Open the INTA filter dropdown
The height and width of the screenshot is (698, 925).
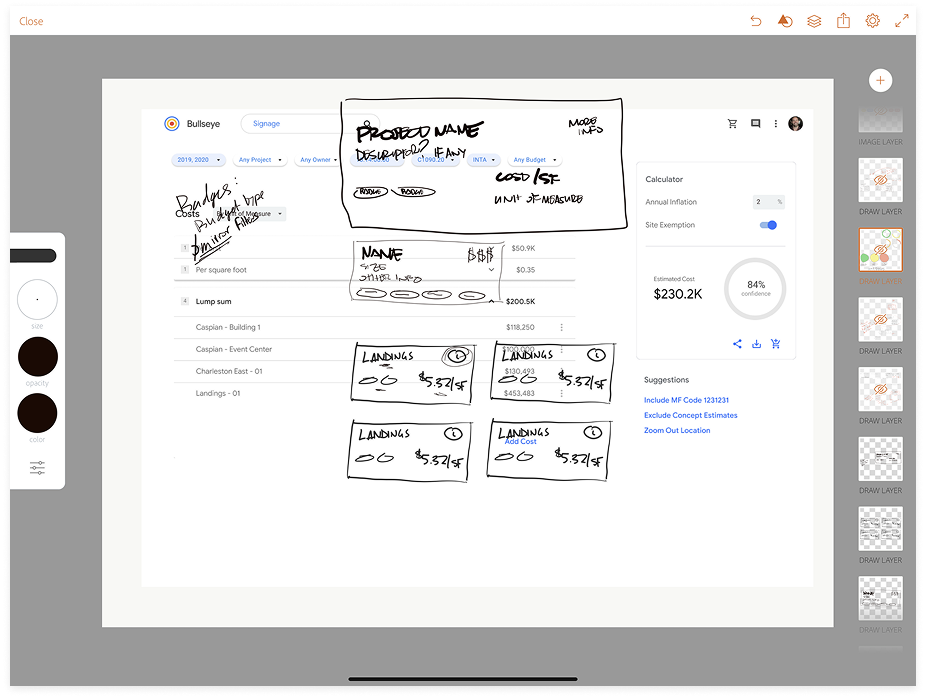pos(484,160)
